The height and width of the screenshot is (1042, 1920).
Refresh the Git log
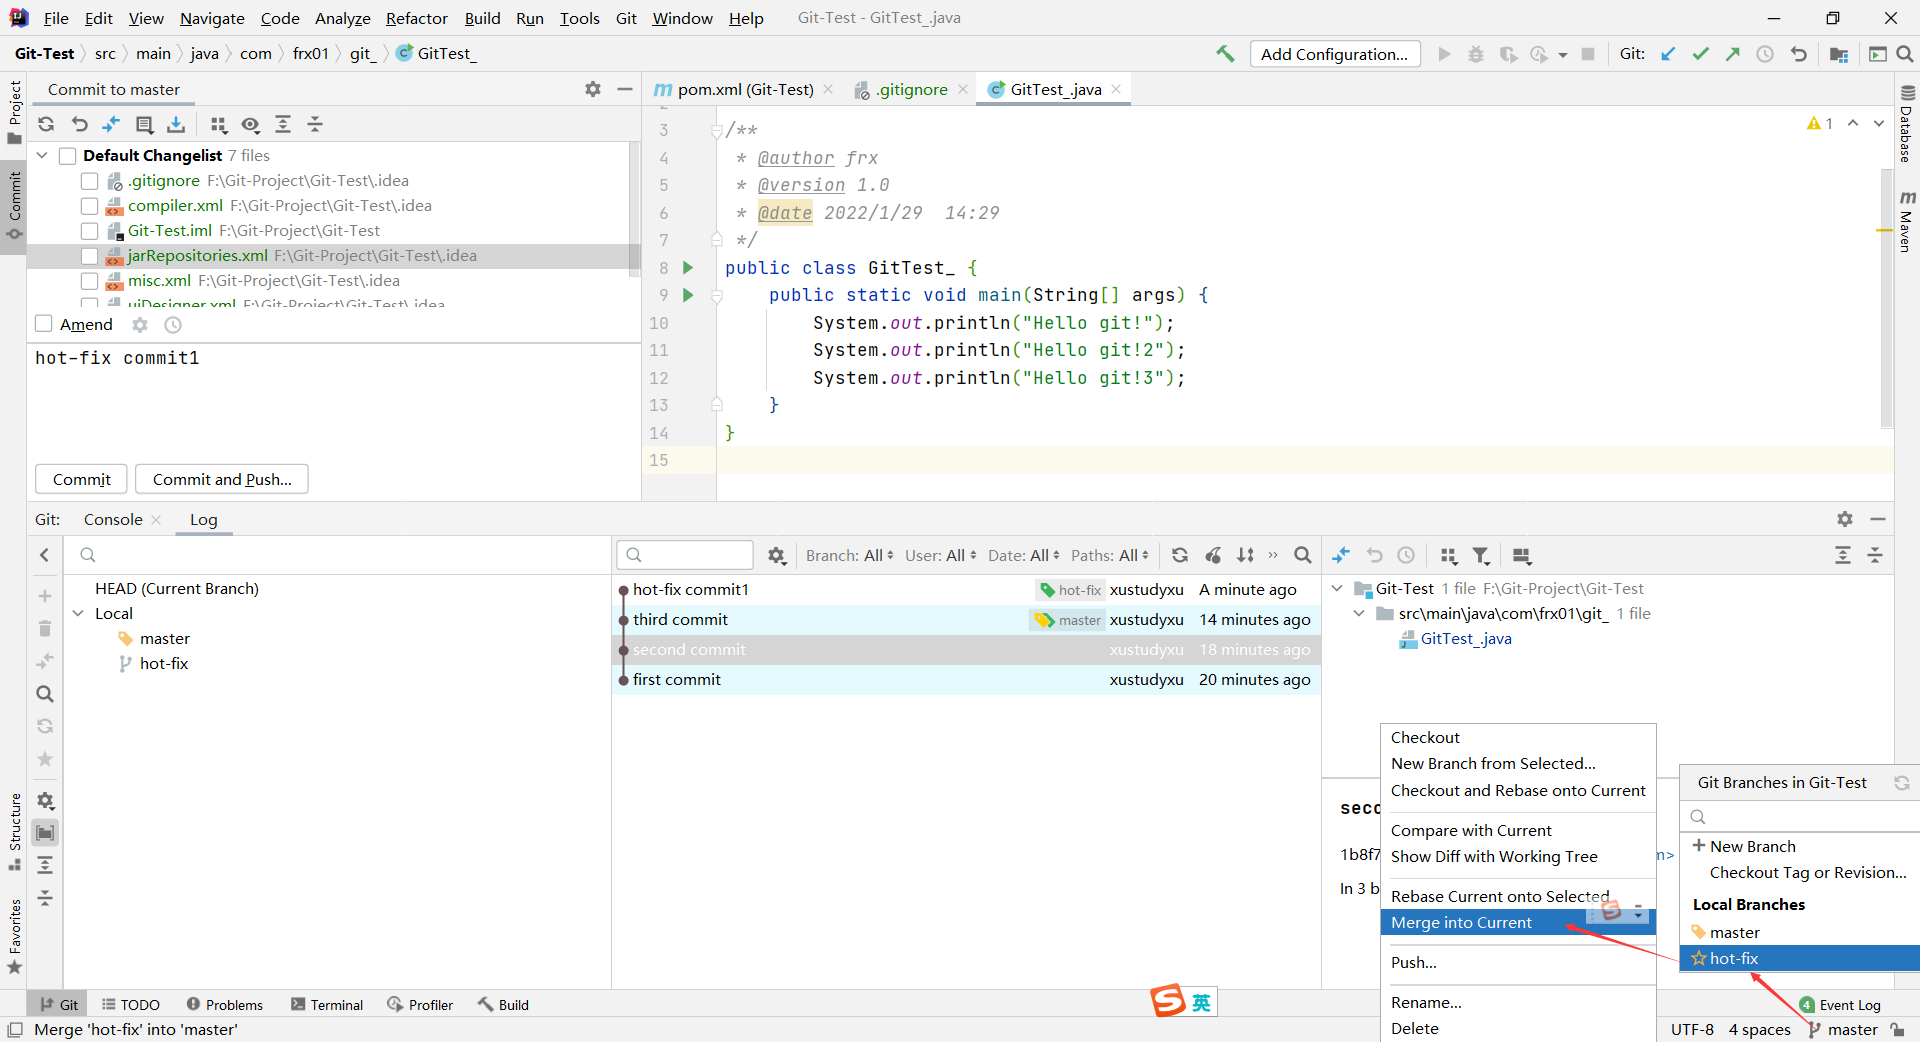1180,555
